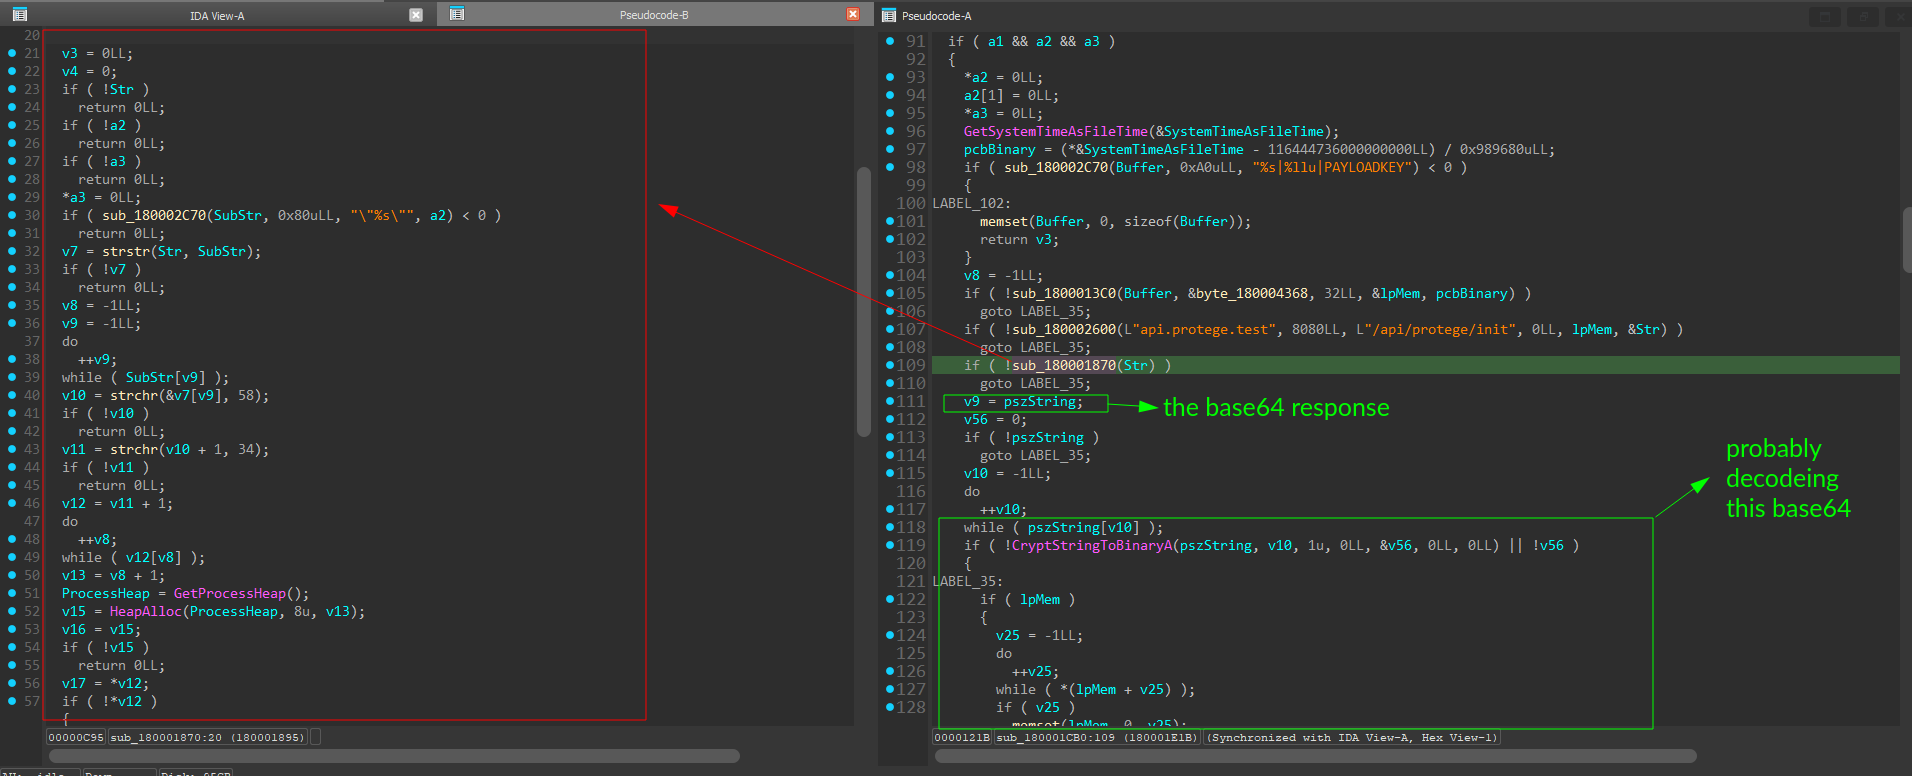Click the IDA View-A tab icon

(x=20, y=15)
